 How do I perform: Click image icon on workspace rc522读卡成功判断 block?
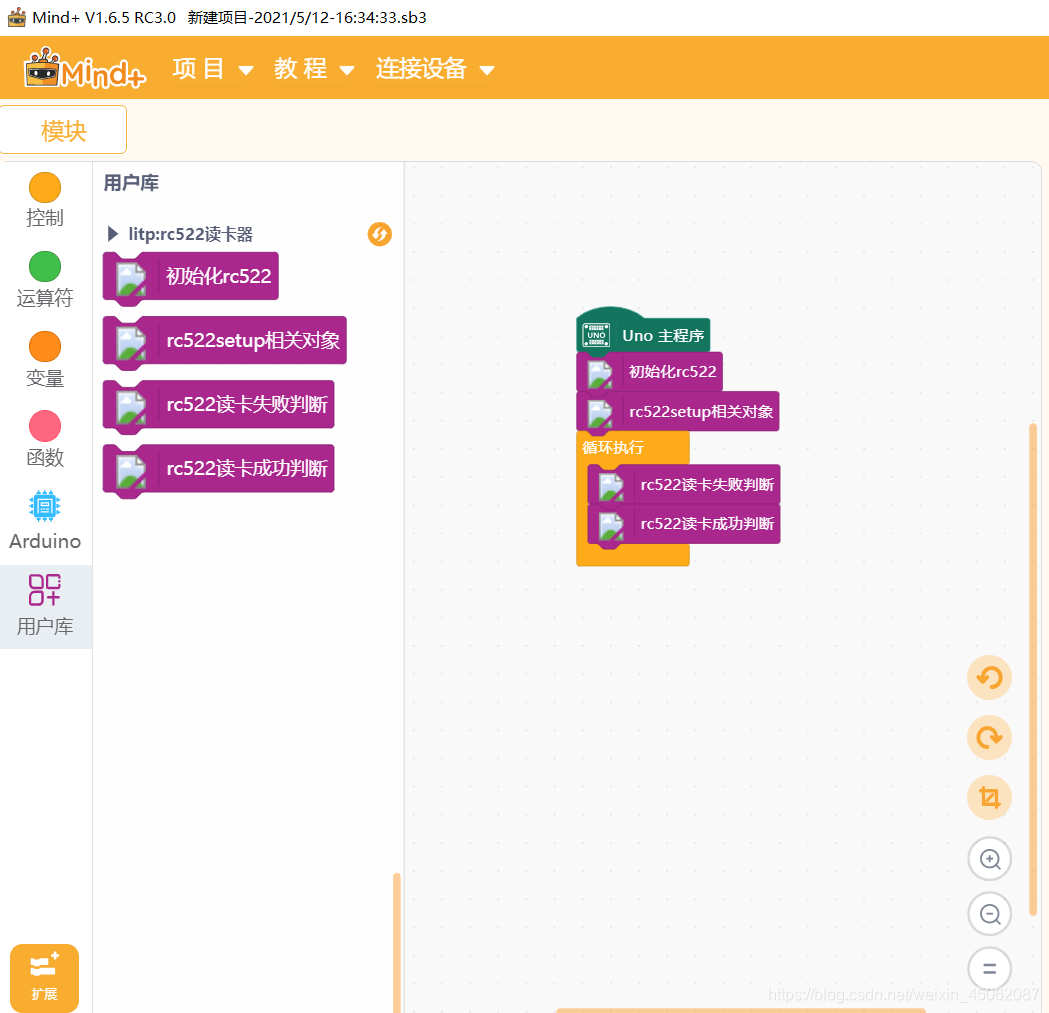pos(611,526)
